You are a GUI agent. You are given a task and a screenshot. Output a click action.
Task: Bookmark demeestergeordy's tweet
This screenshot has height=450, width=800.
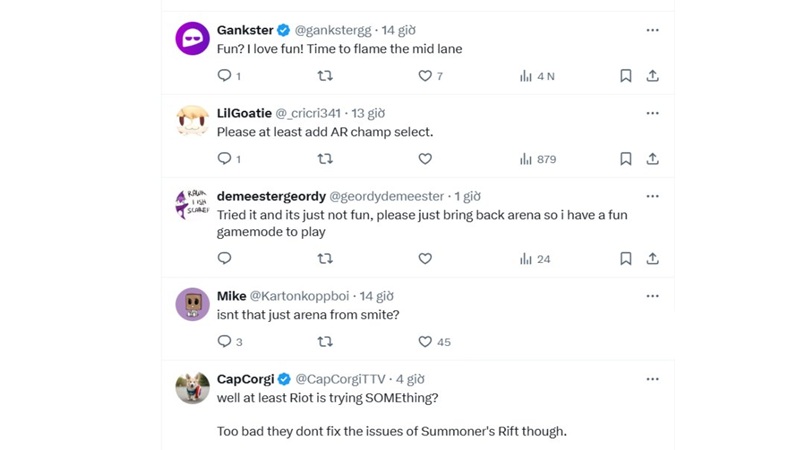coord(626,259)
